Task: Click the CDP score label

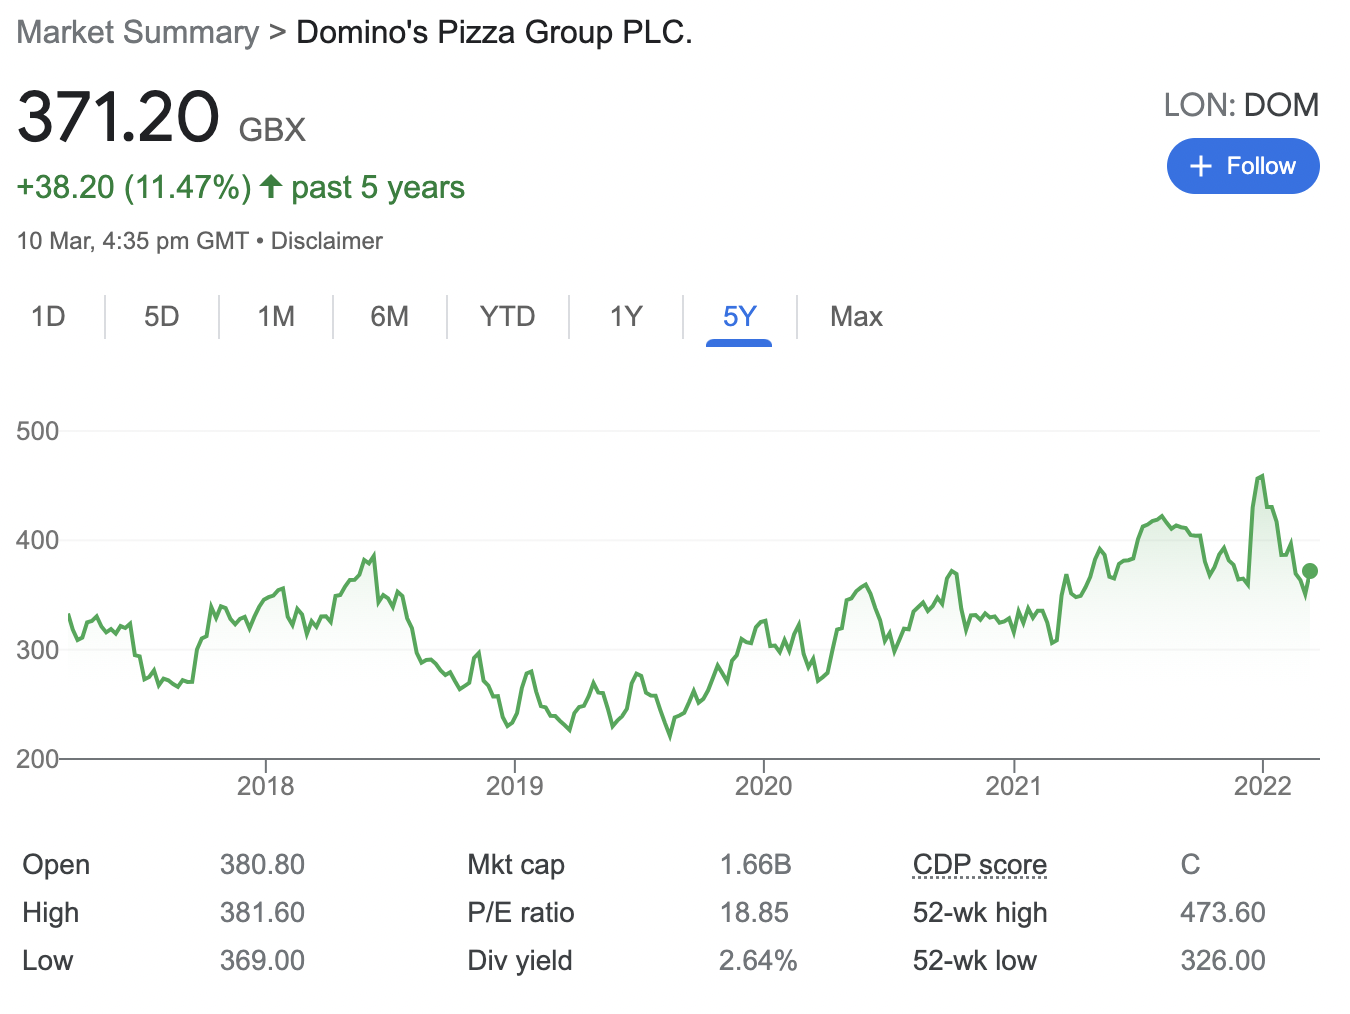Action: 979,864
